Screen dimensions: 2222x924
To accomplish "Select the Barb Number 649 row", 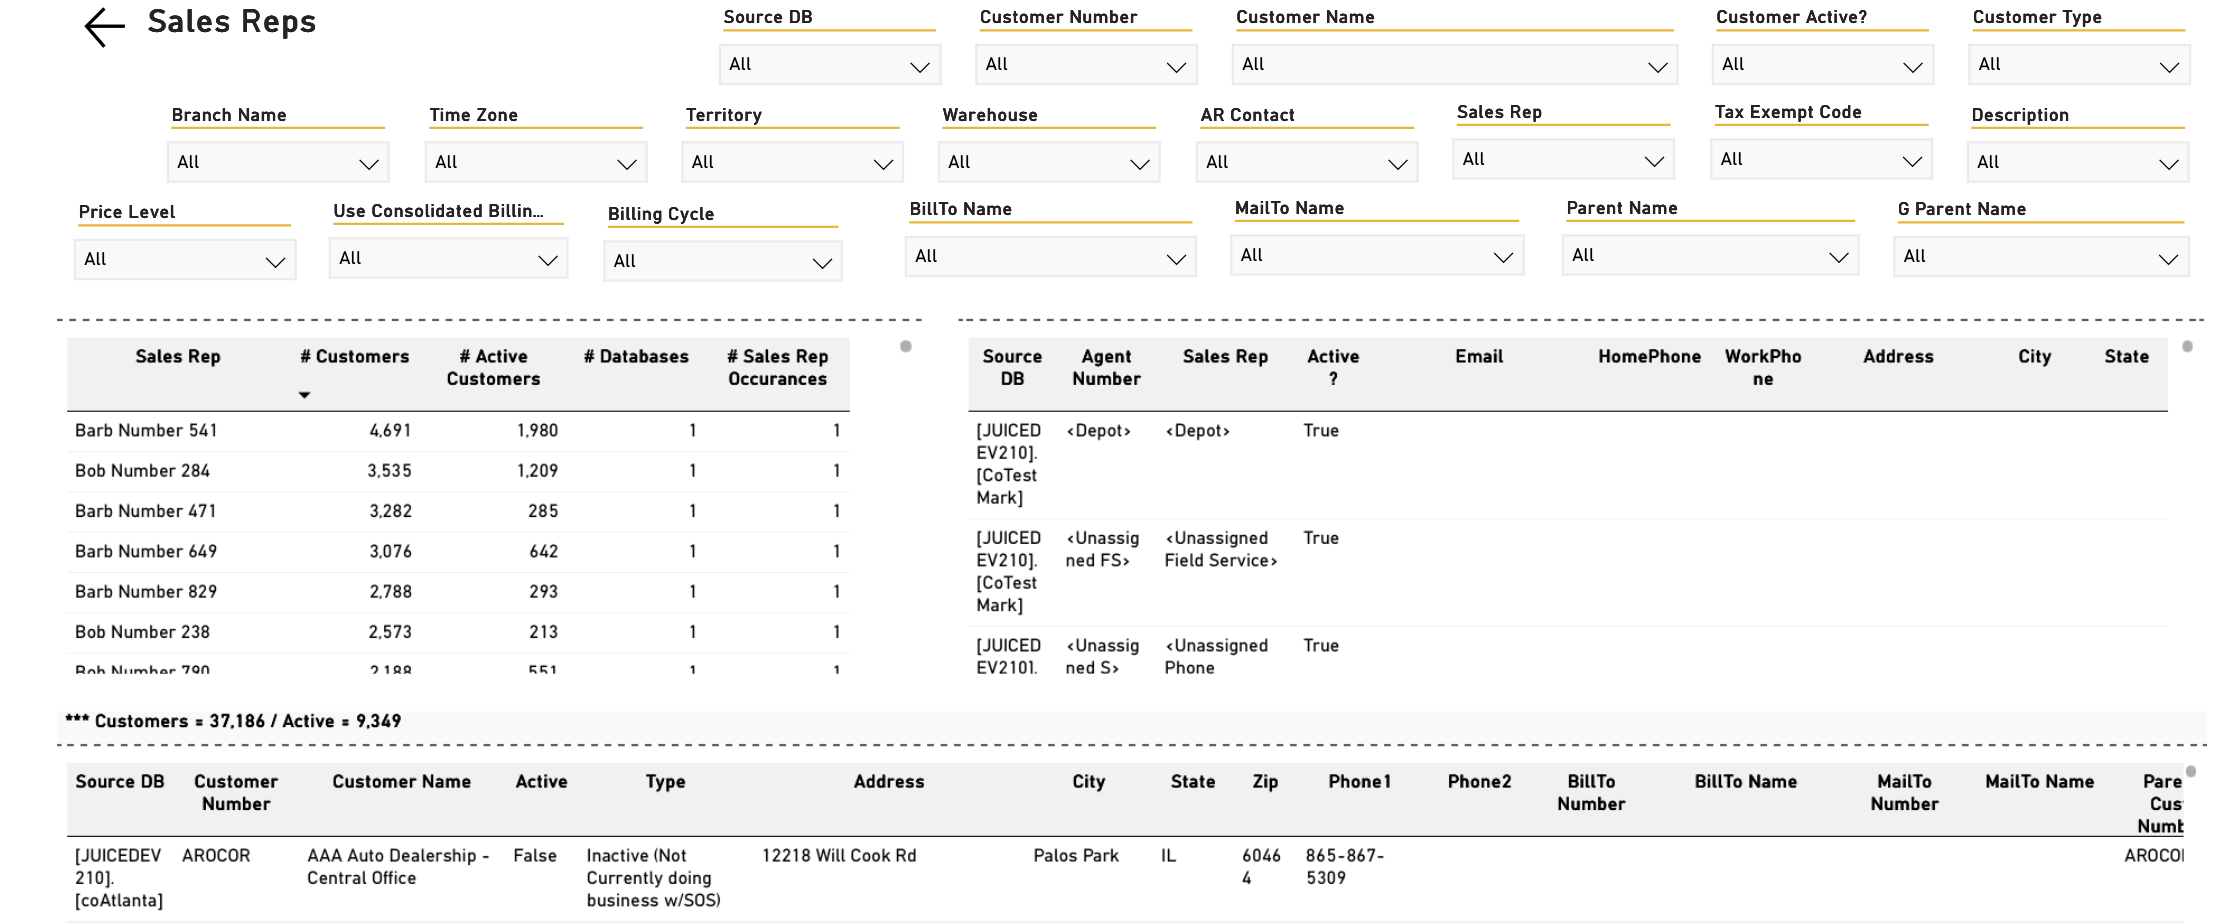I will coord(458,552).
